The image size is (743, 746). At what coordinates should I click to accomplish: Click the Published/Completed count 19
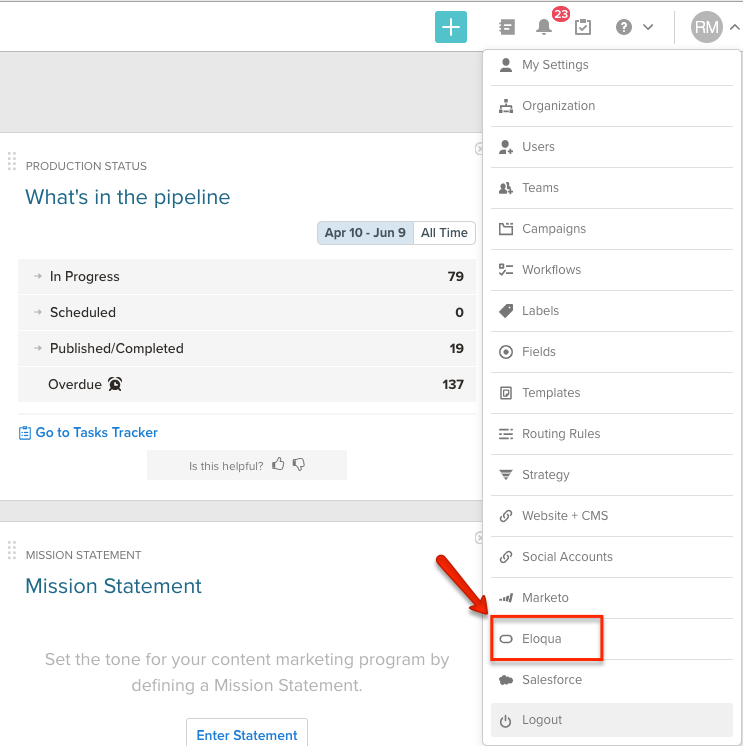(457, 349)
